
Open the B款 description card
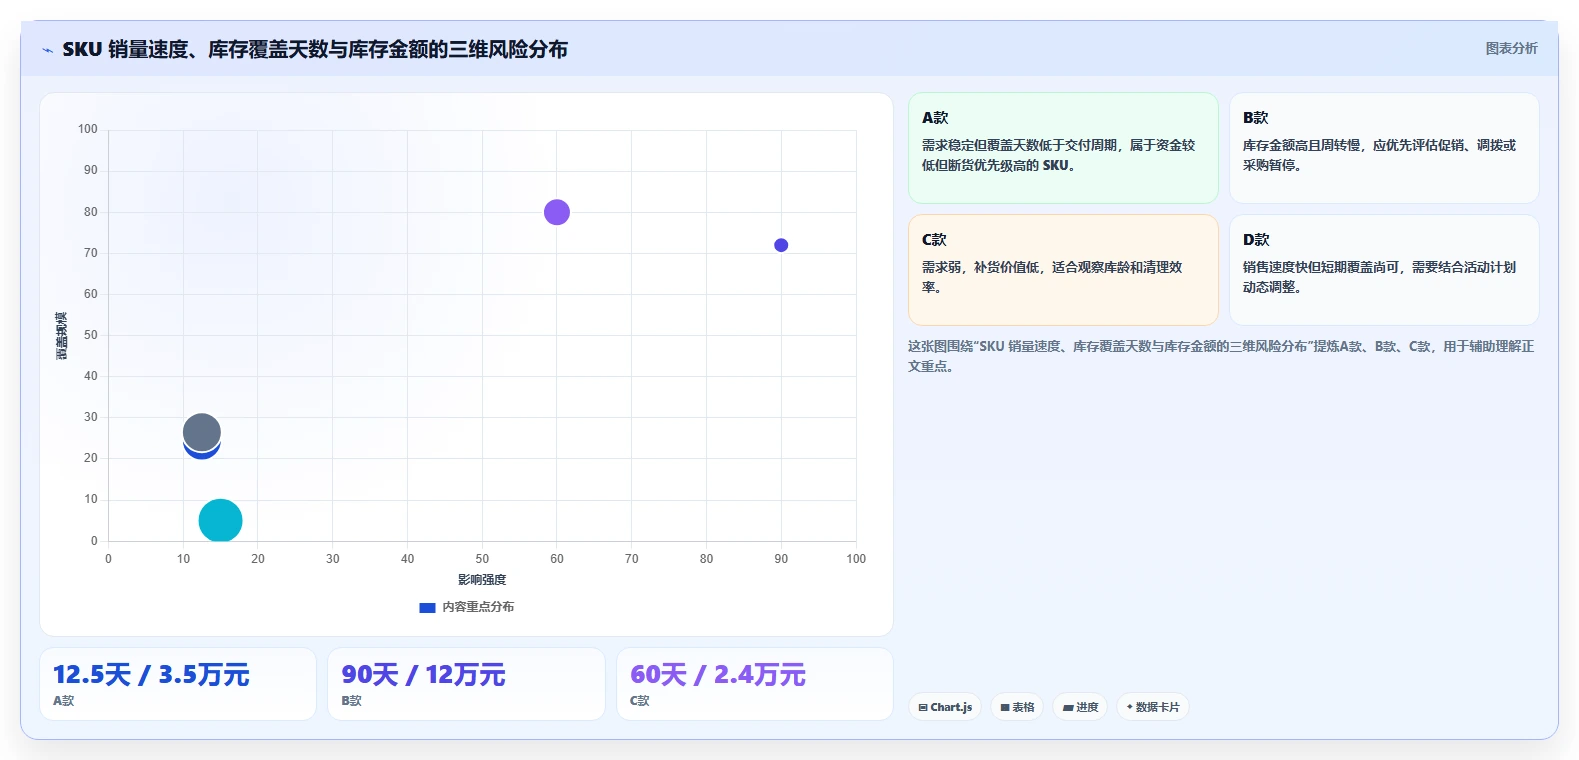[x=1384, y=148]
